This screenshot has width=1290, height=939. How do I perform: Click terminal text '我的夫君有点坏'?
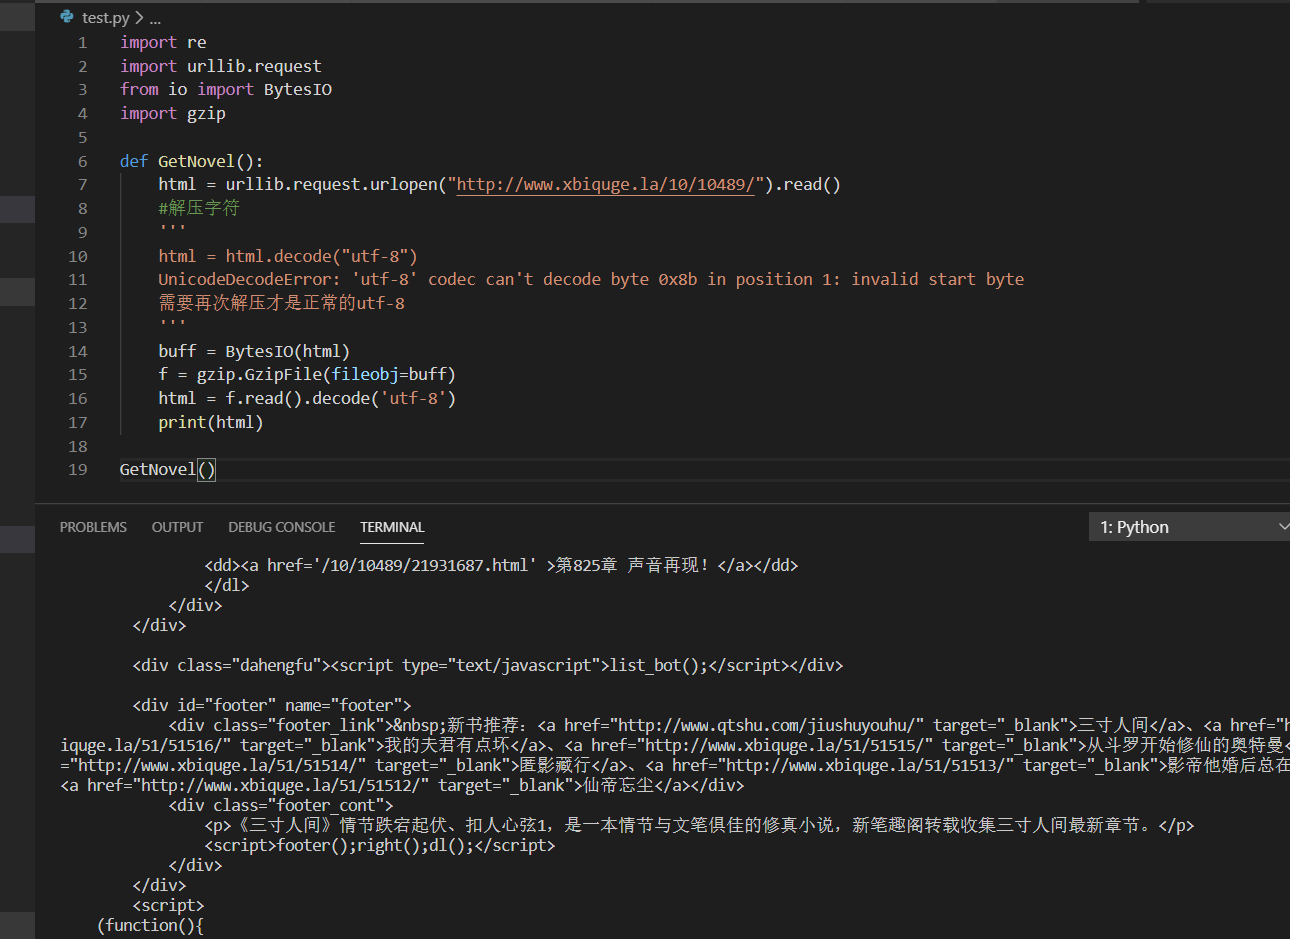click(447, 746)
